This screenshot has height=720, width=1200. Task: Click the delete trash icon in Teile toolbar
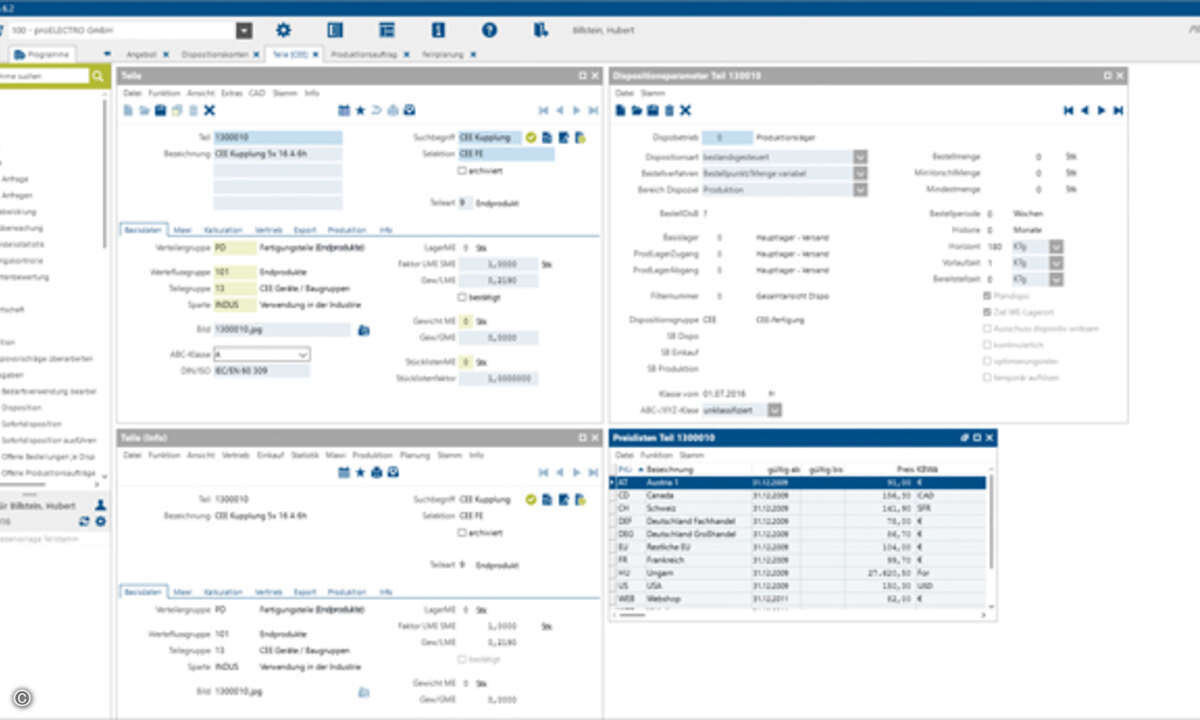(193, 110)
